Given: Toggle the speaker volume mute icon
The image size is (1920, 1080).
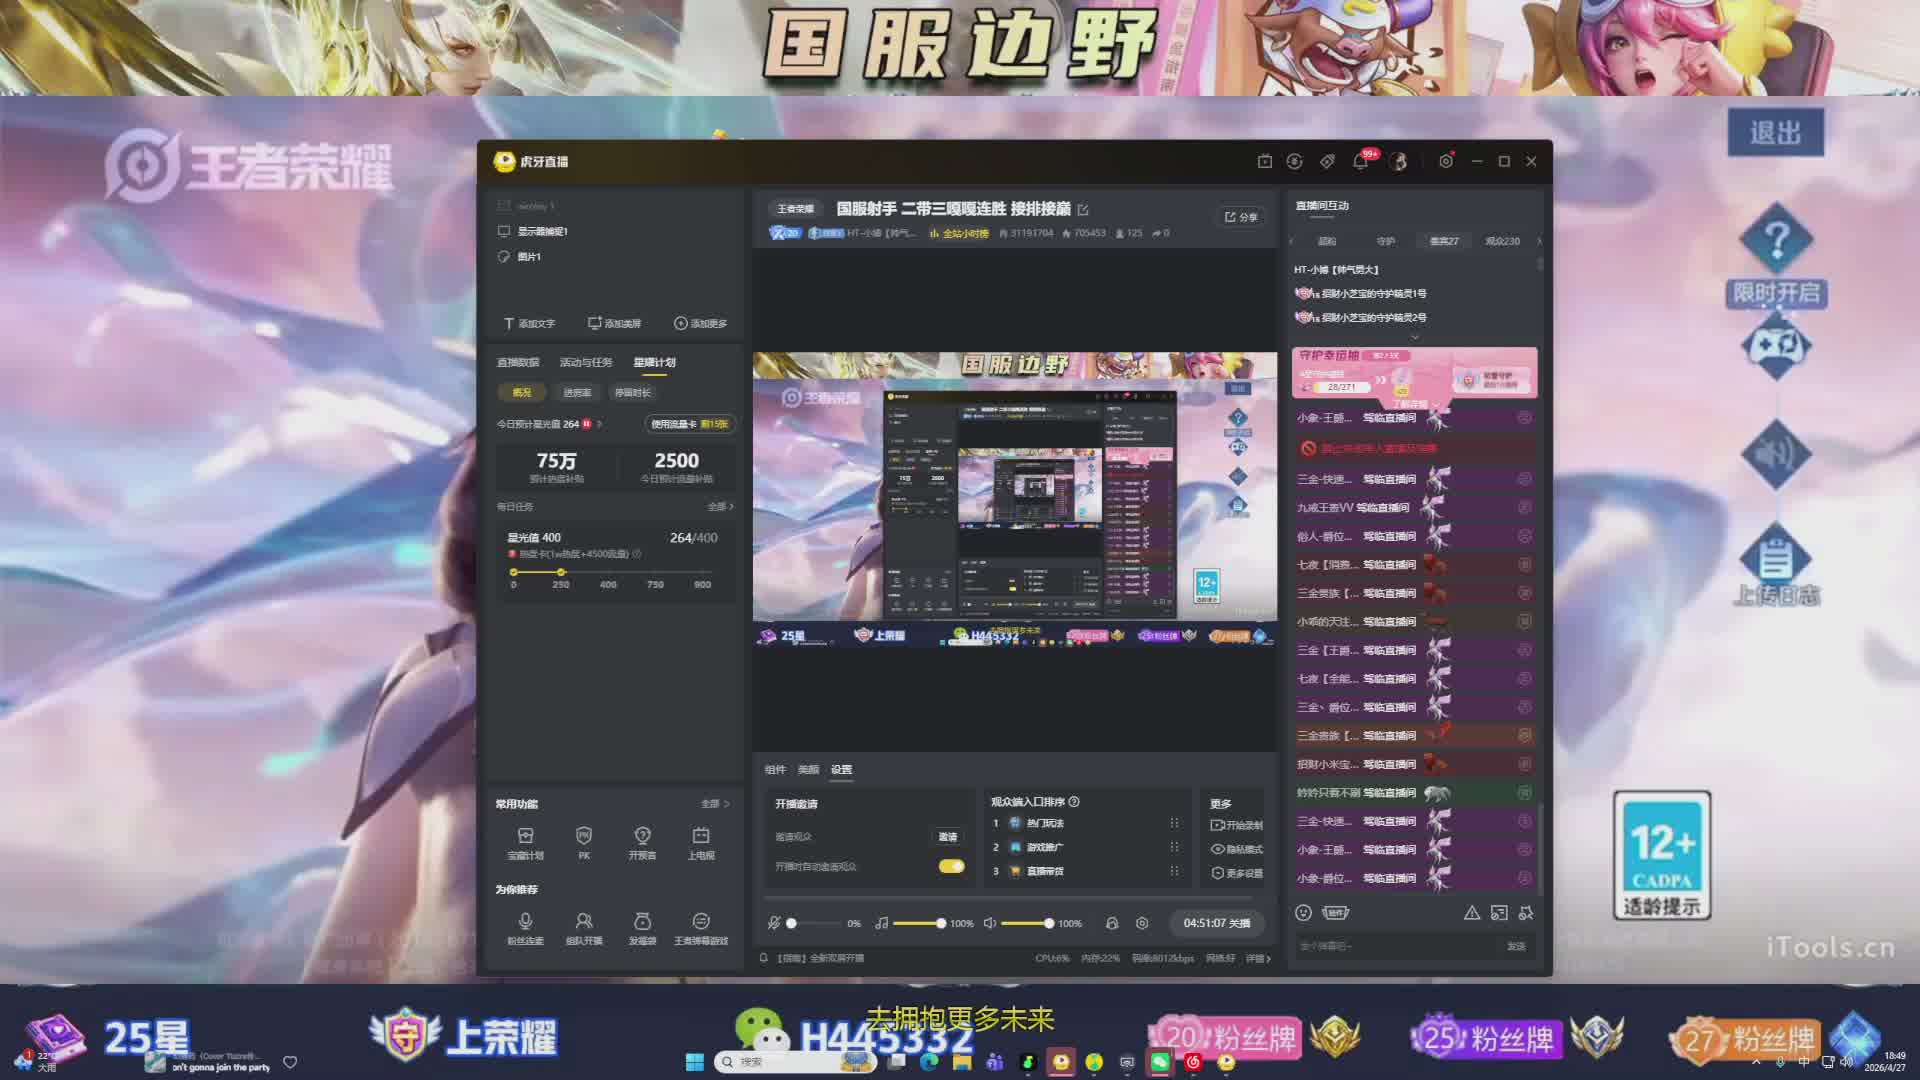Looking at the screenshot, I should pyautogui.click(x=989, y=923).
